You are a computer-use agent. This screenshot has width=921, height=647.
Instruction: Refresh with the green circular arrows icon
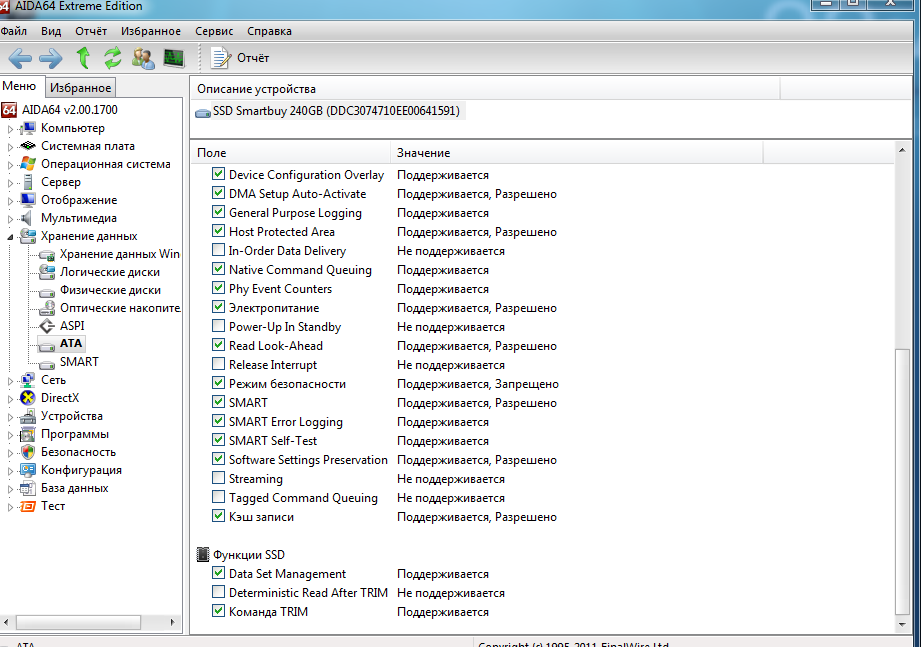tap(112, 58)
